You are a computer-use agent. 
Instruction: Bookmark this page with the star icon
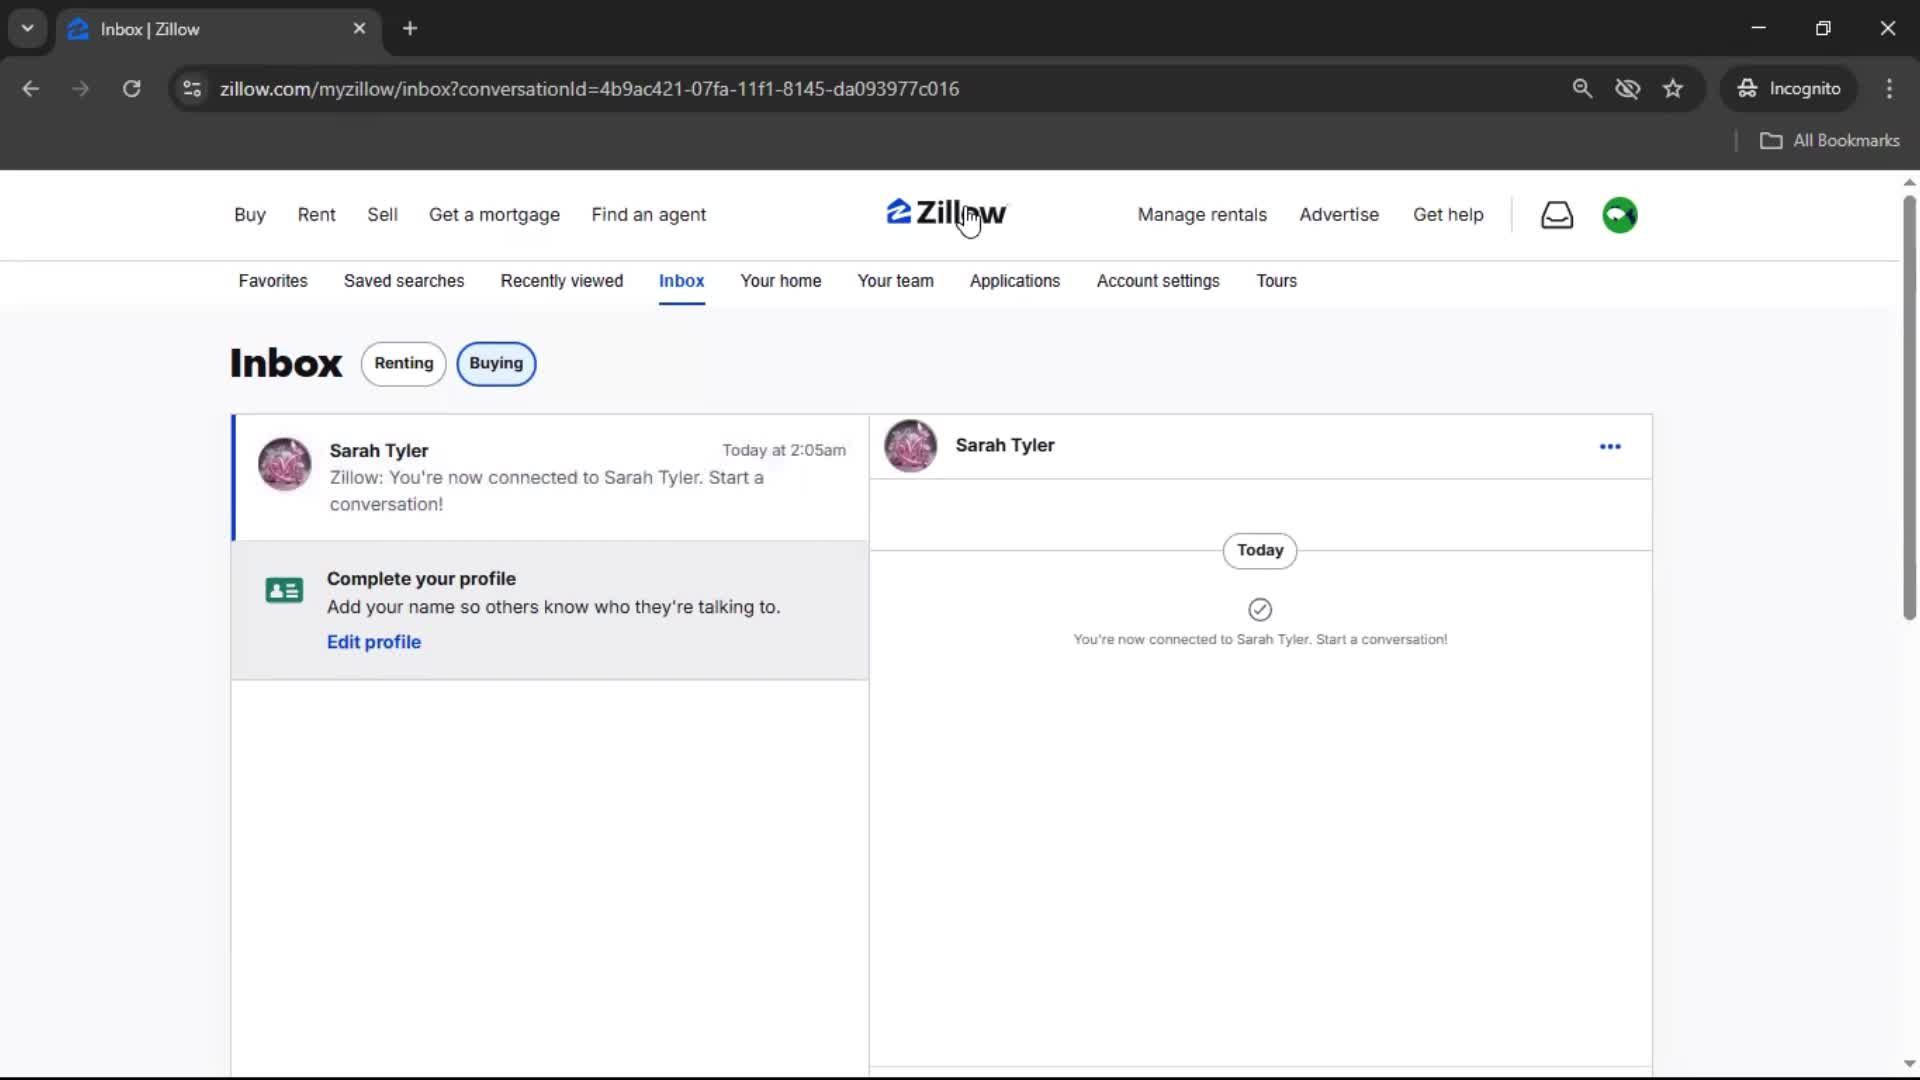coord(1673,88)
